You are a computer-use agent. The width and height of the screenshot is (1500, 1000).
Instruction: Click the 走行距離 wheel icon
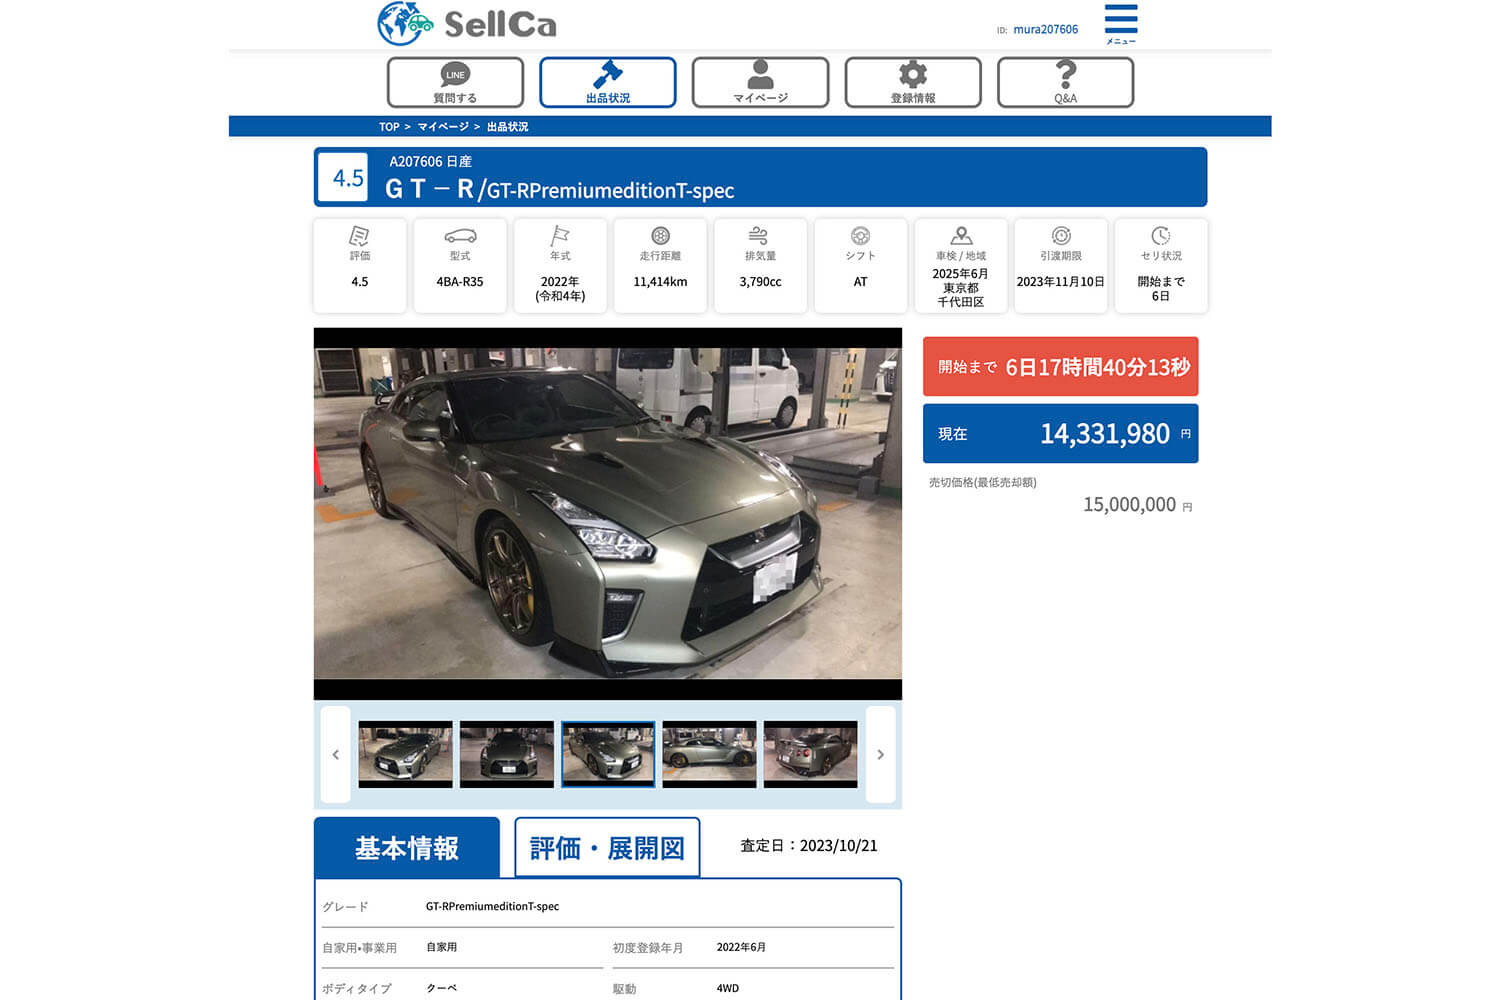pos(660,236)
